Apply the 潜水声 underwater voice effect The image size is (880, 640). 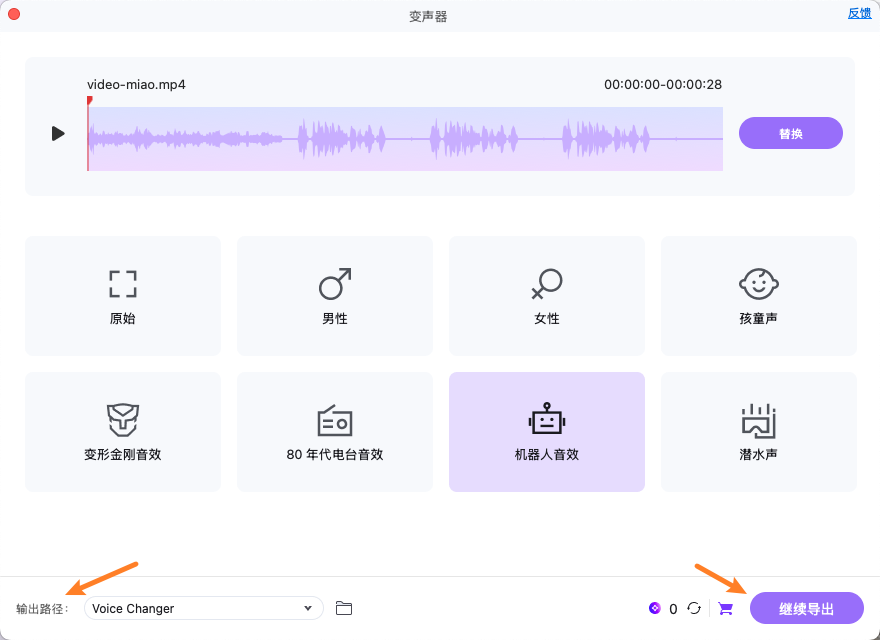[x=758, y=431]
